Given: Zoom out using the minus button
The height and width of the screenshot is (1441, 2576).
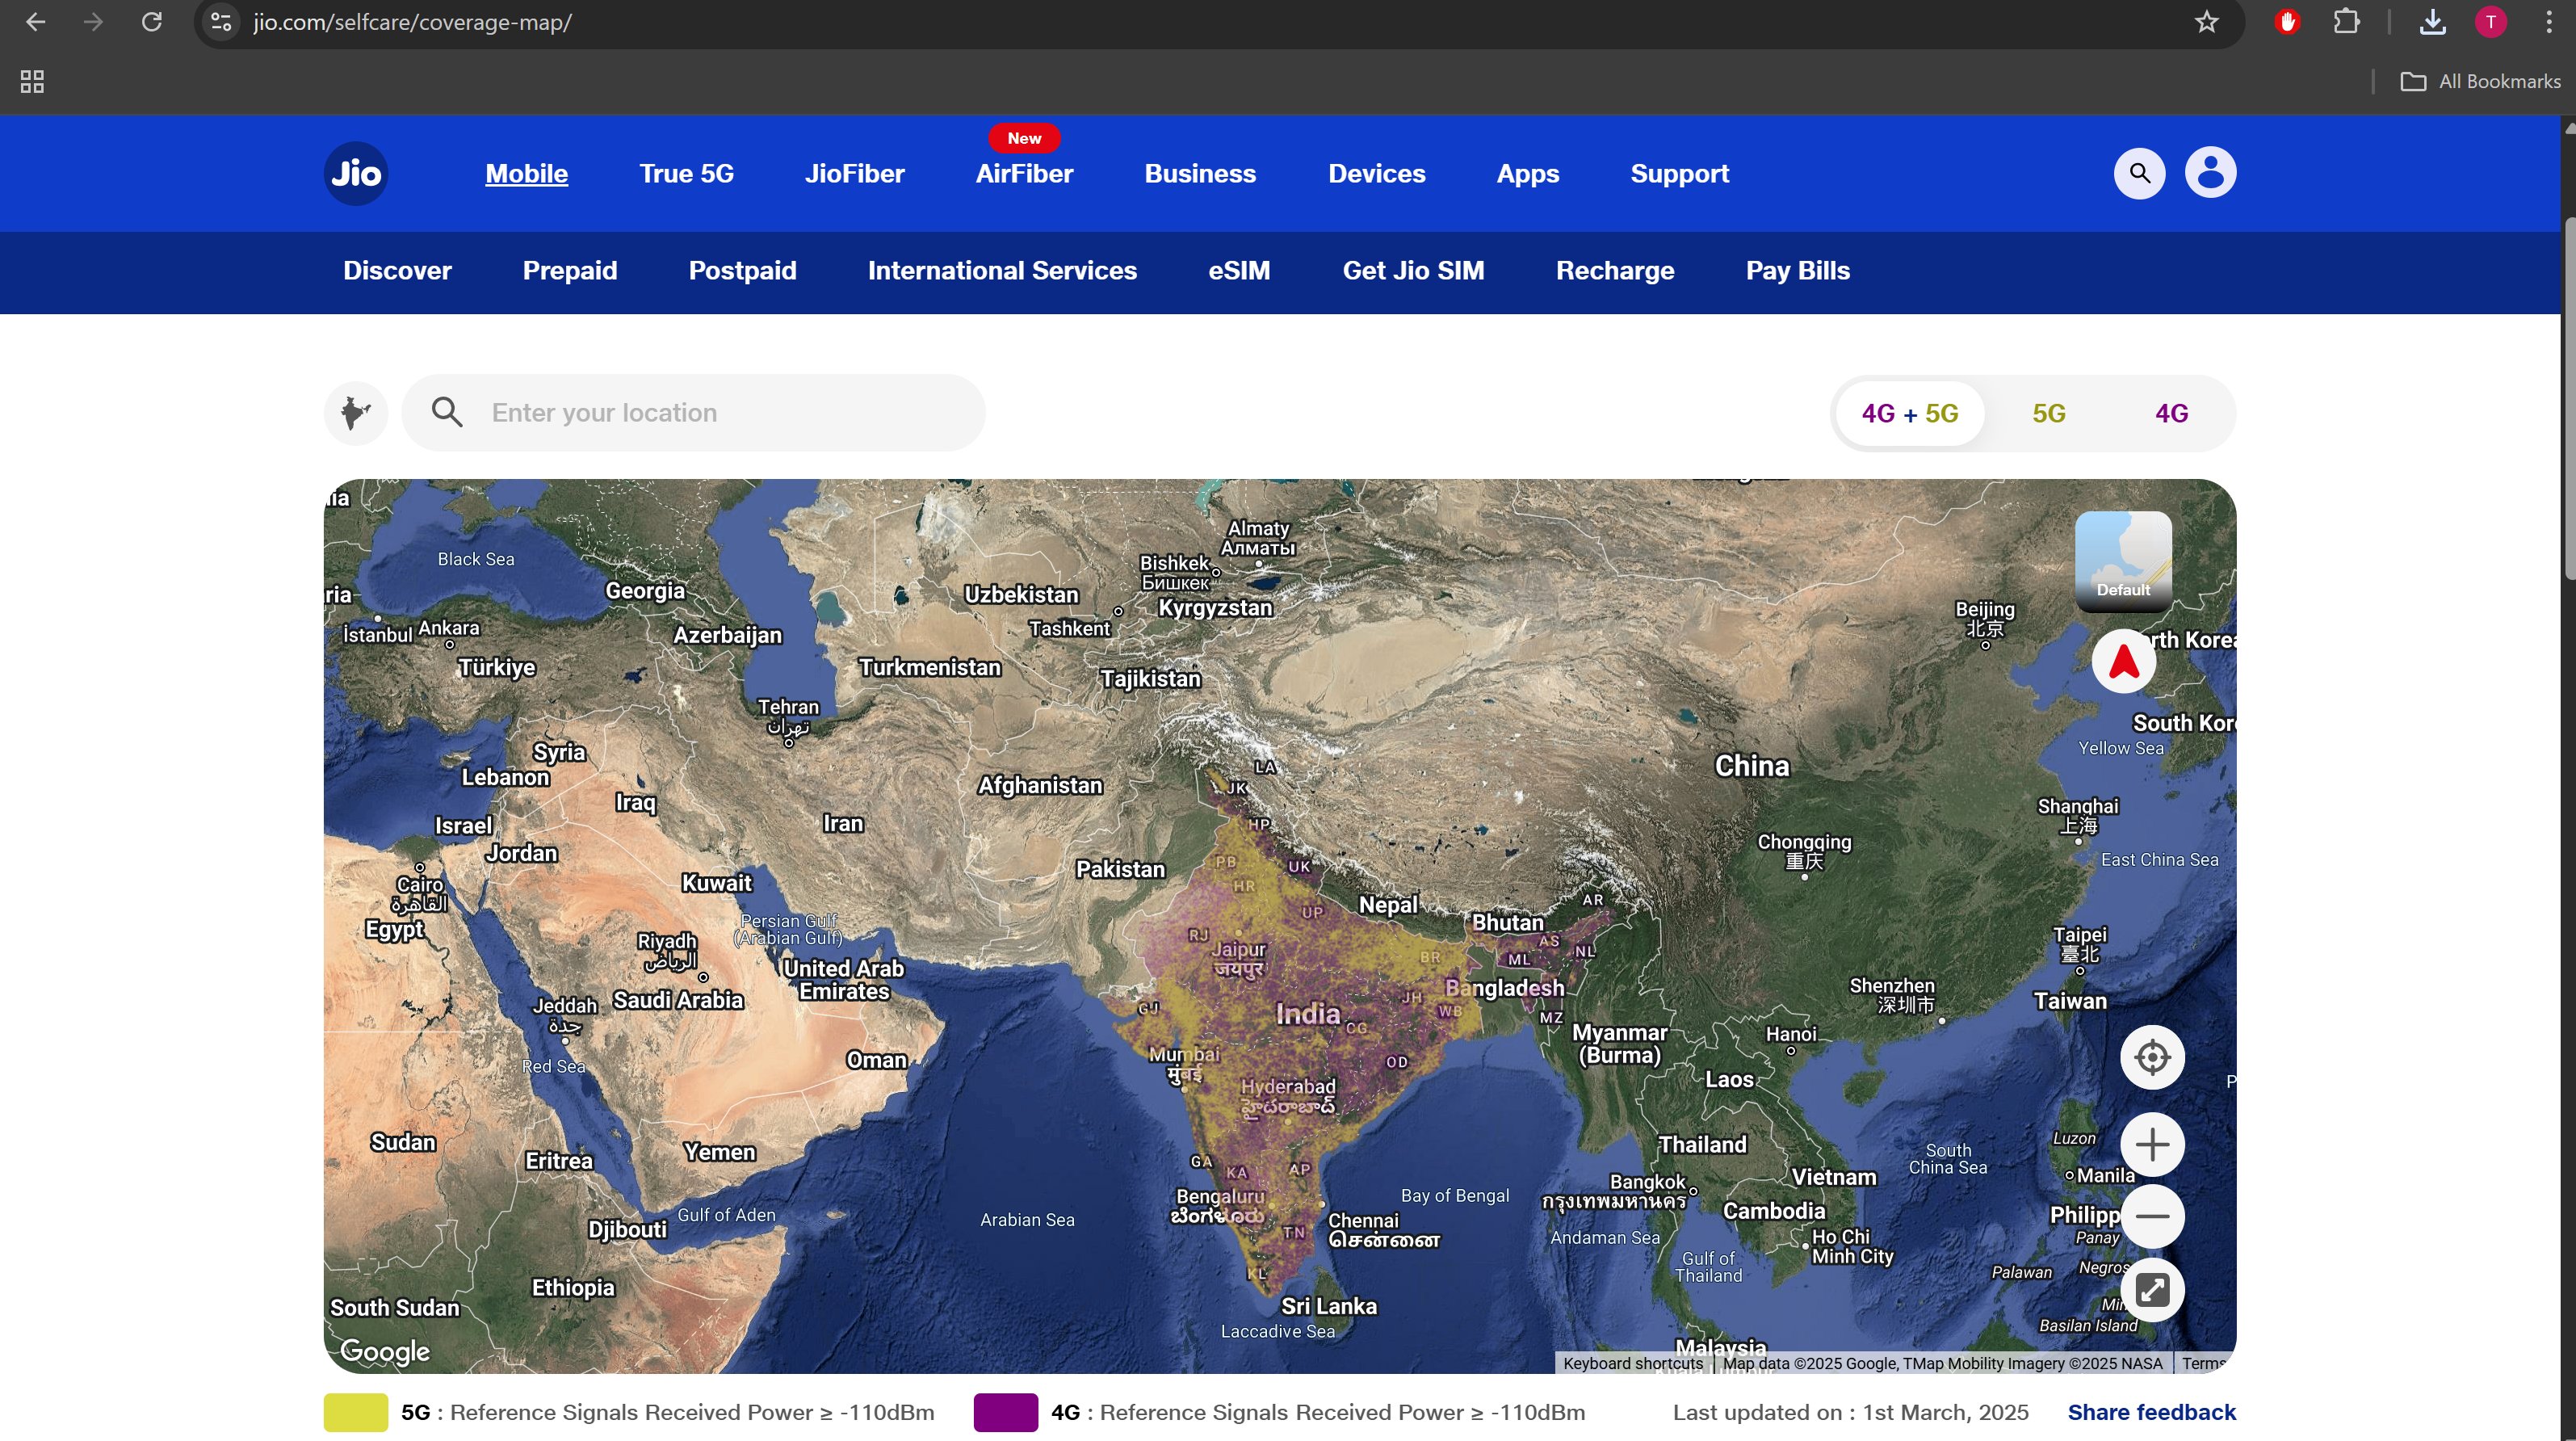Looking at the screenshot, I should click(x=2152, y=1216).
